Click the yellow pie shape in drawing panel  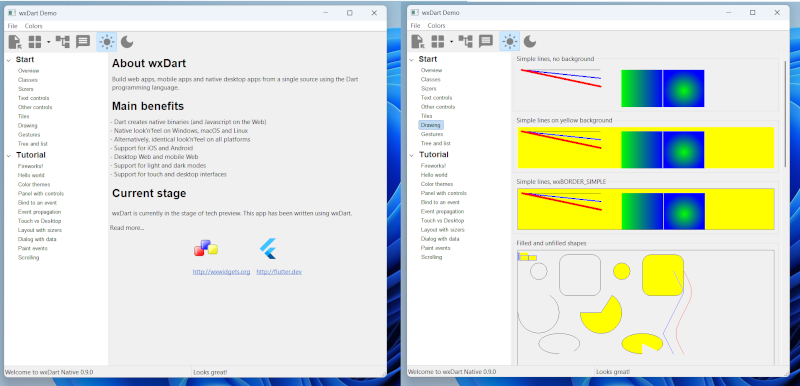point(601,315)
